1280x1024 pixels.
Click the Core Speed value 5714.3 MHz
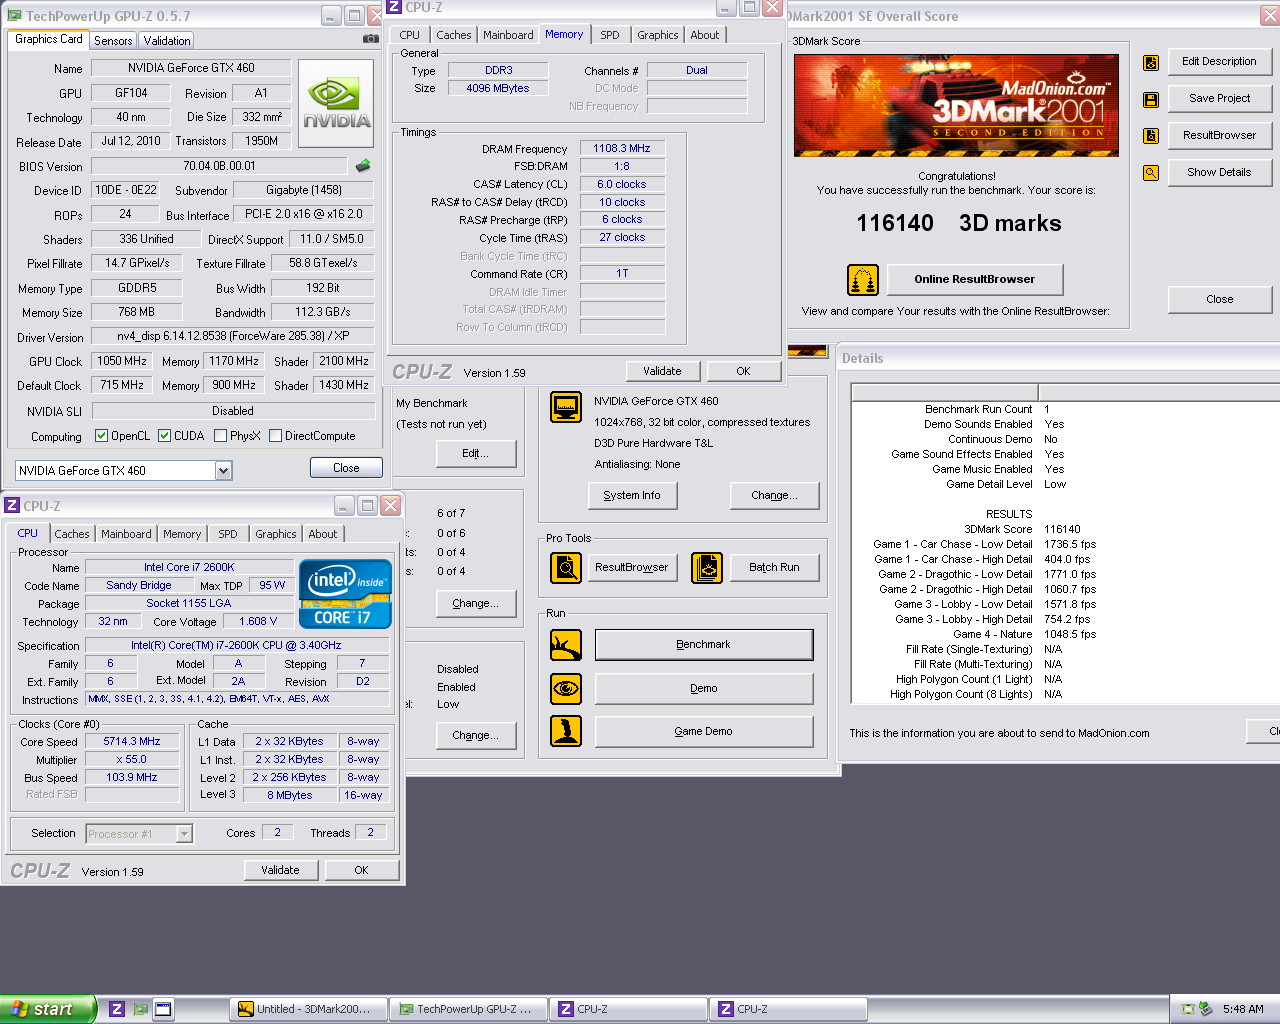131,742
